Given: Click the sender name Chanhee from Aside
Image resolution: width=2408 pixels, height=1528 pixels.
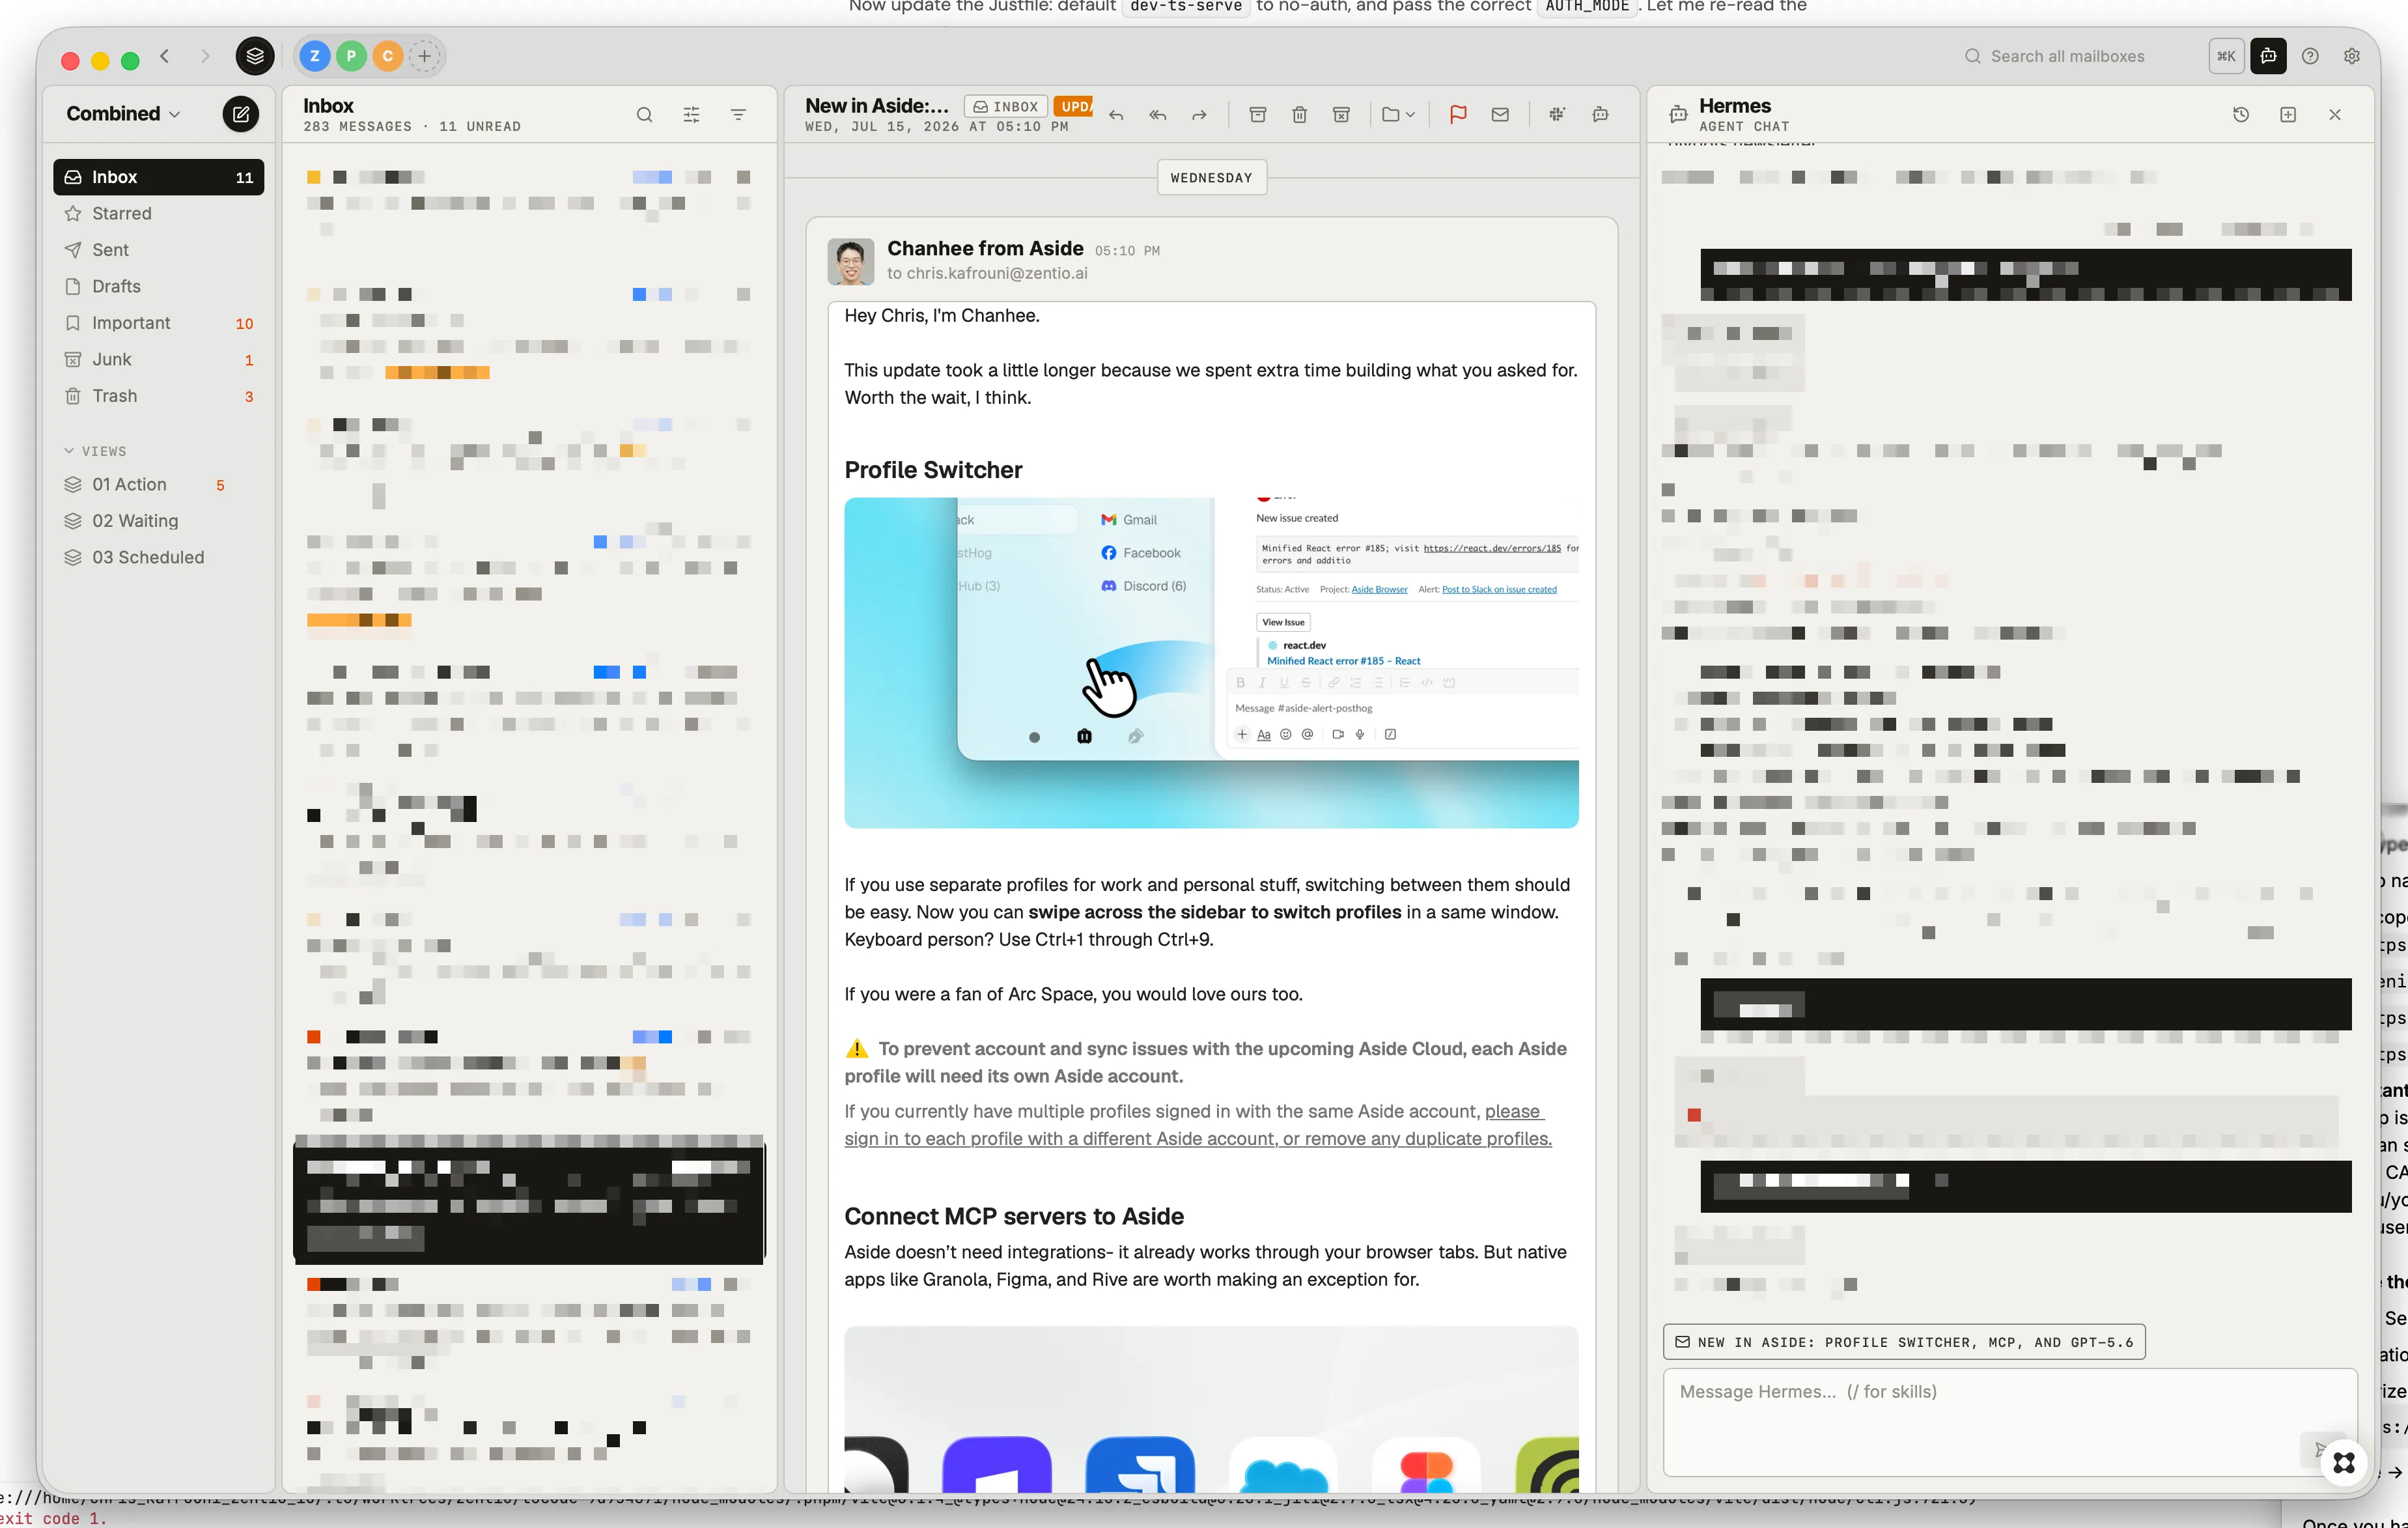Looking at the screenshot, I should click(x=985, y=248).
